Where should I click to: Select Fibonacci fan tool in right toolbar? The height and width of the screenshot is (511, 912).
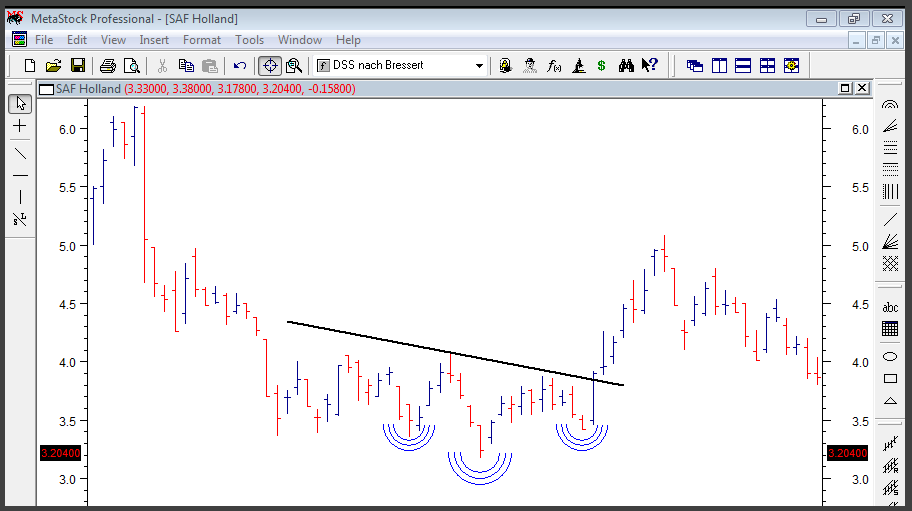click(x=890, y=126)
